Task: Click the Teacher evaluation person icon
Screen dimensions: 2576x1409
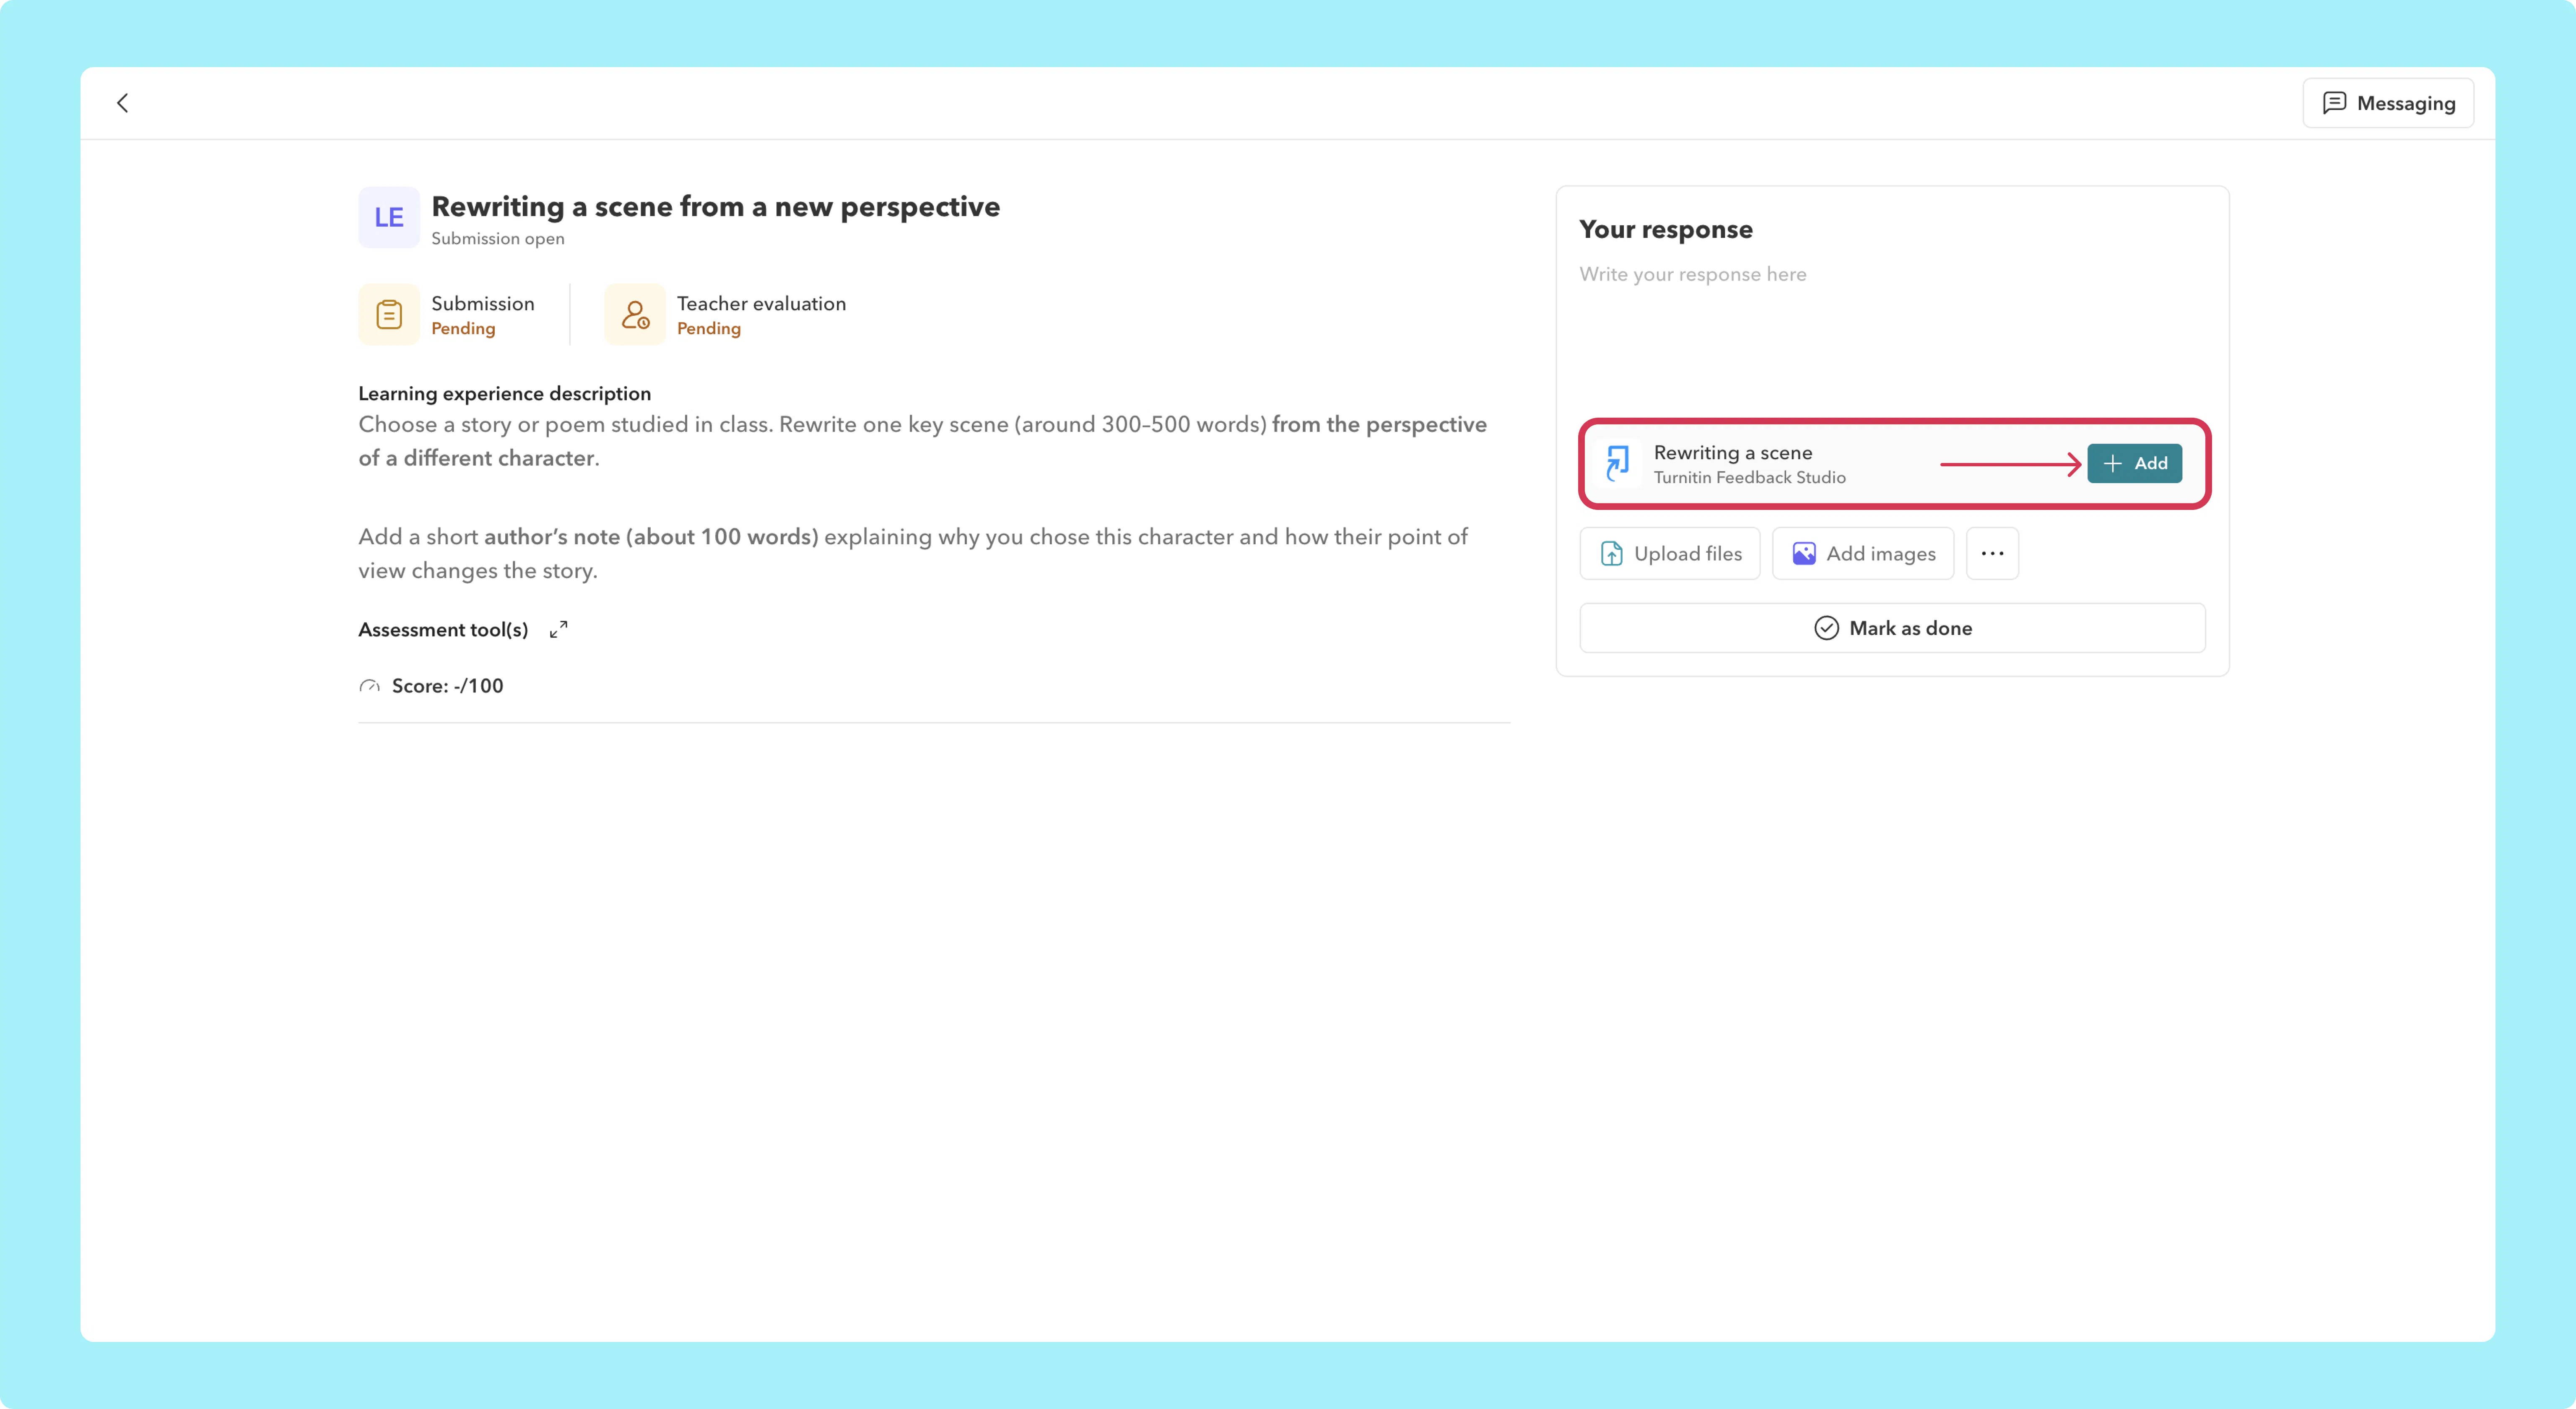Action: [x=635, y=315]
